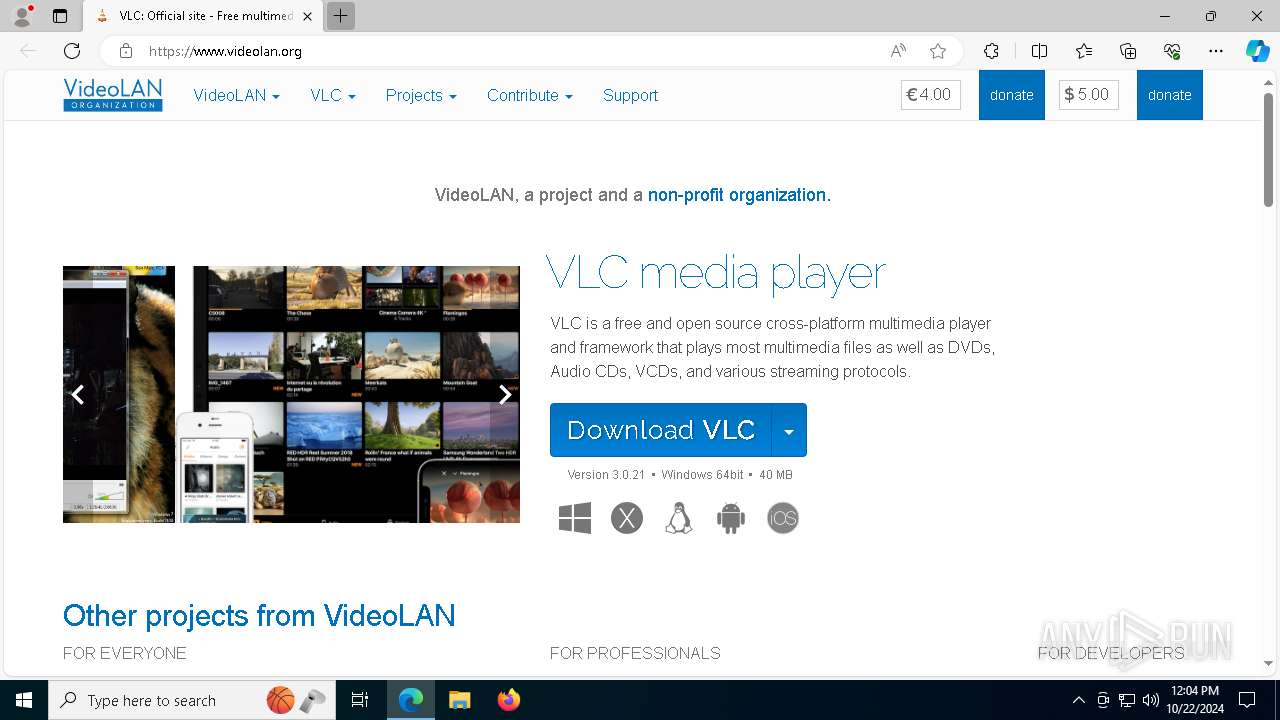The width and height of the screenshot is (1280, 720).
Task: Open the notifications center
Action: (1247, 700)
